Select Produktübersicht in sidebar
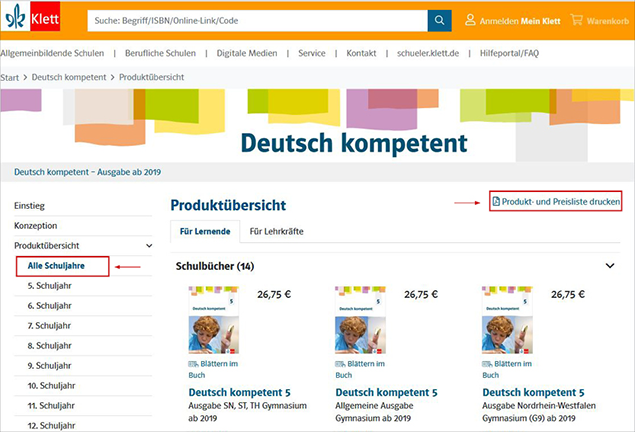The width and height of the screenshot is (635, 432). point(47,245)
